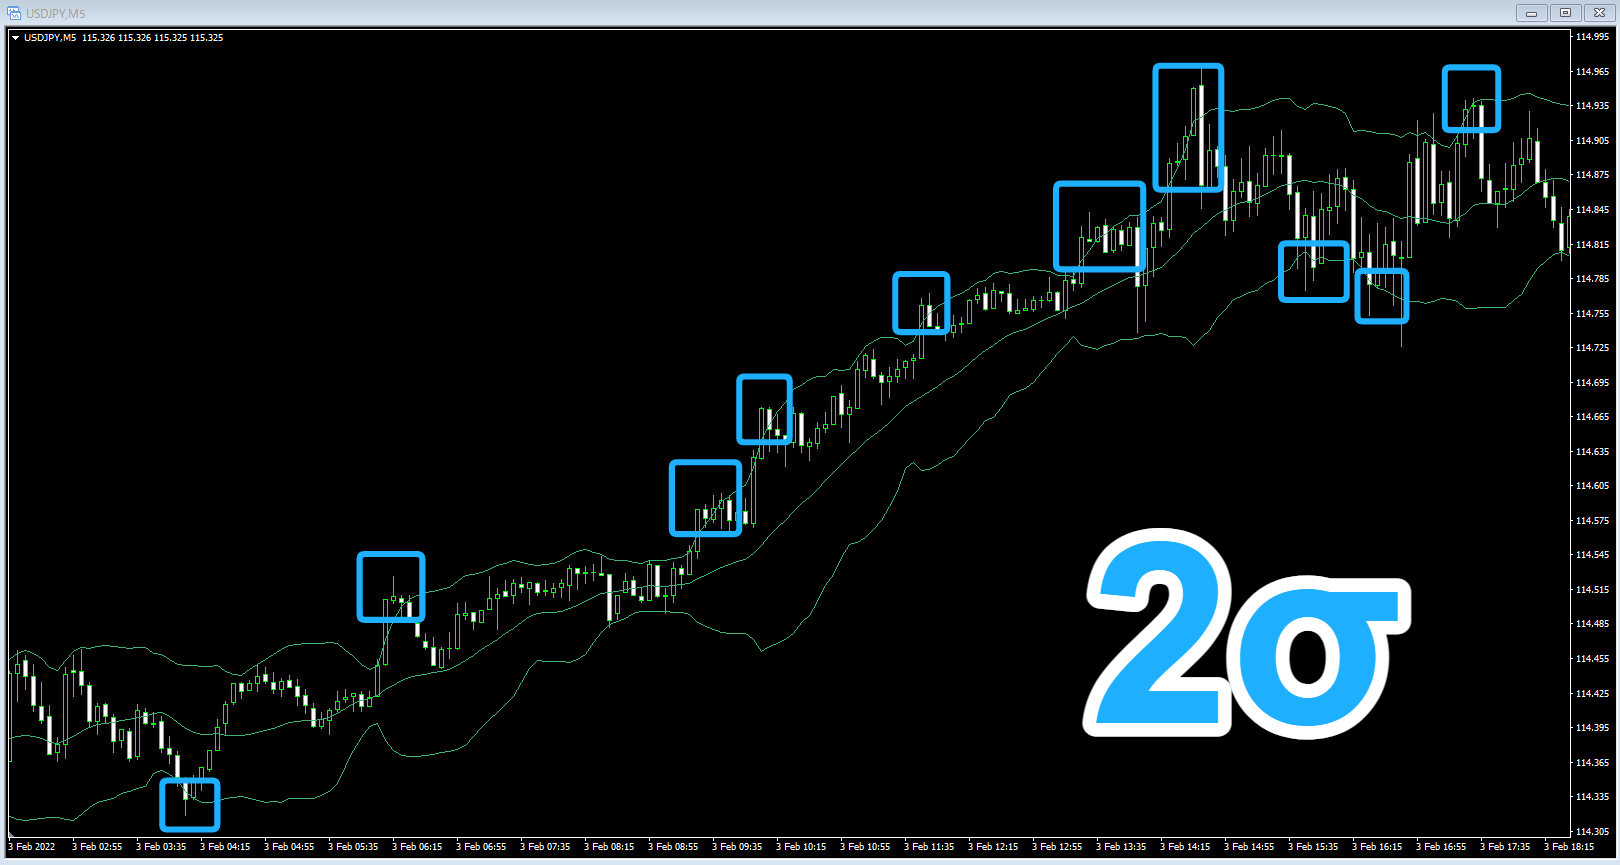The width and height of the screenshot is (1620, 865).
Task: Select the 114.575 price level label
Action: coord(1592,521)
